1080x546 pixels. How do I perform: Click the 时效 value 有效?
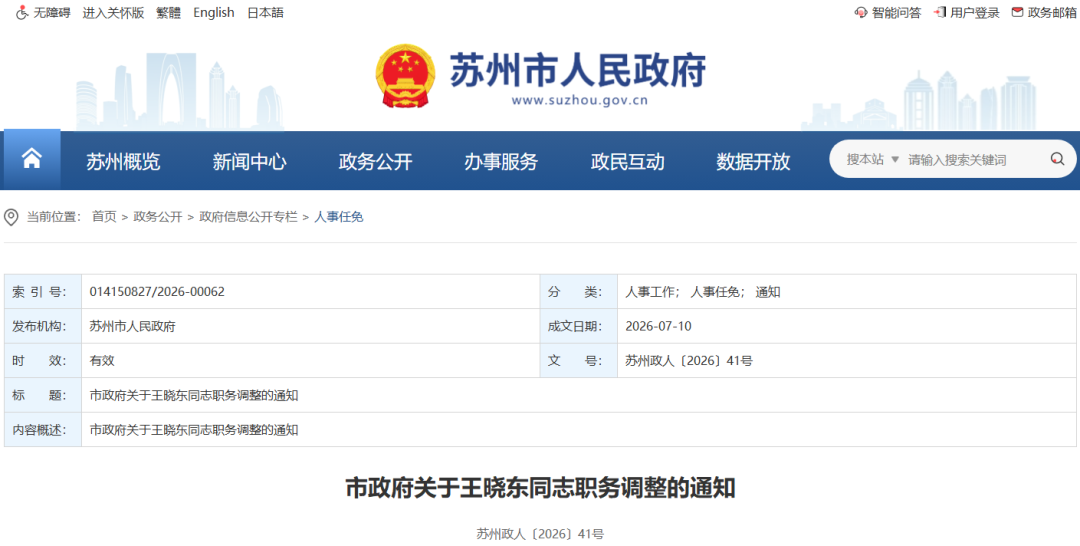coord(102,361)
